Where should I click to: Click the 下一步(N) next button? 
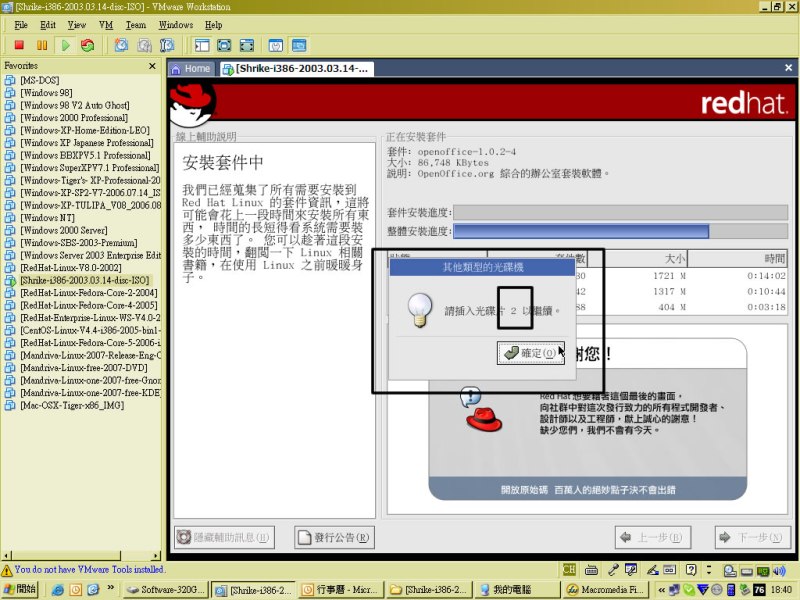[753, 537]
